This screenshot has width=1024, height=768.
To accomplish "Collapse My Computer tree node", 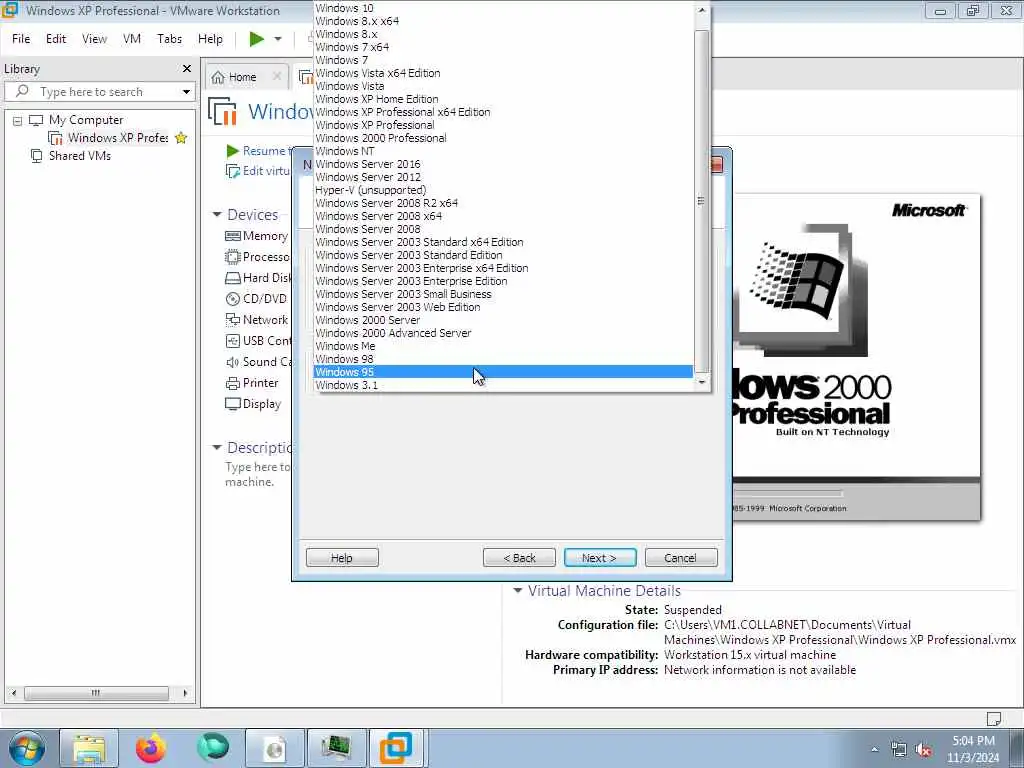I will (18, 121).
